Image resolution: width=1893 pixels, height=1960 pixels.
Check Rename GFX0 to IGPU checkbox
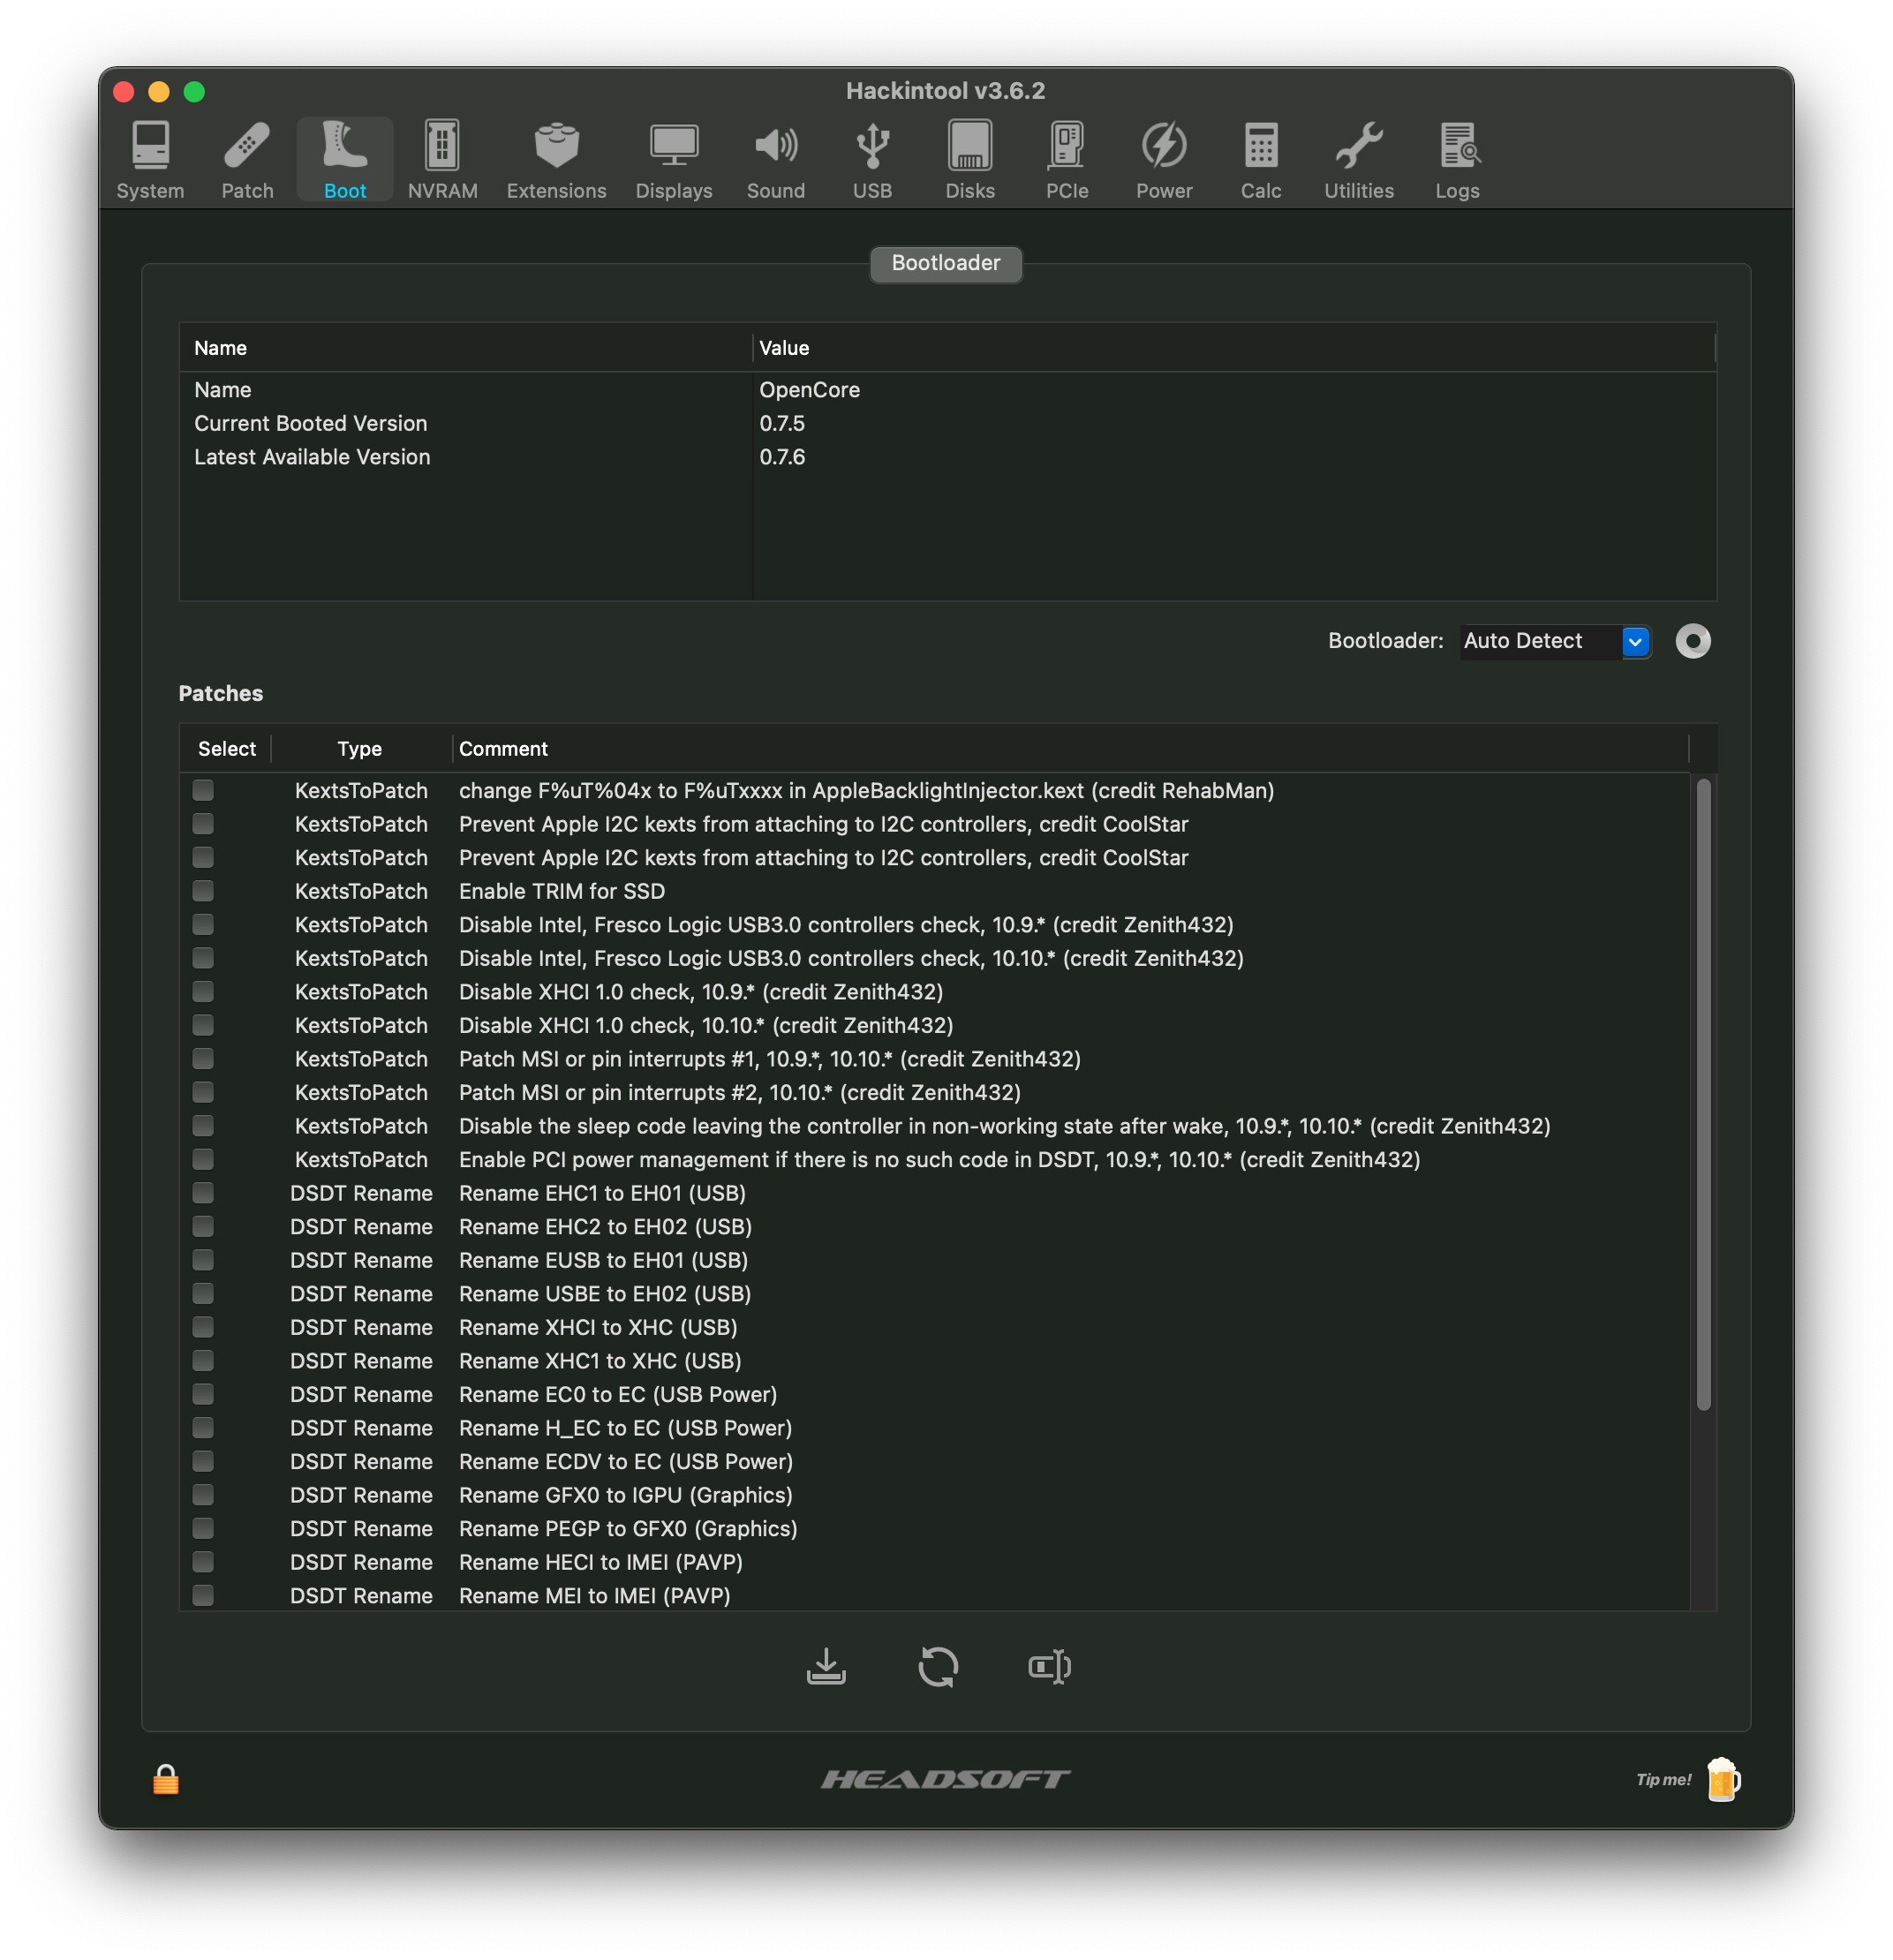[x=203, y=1495]
